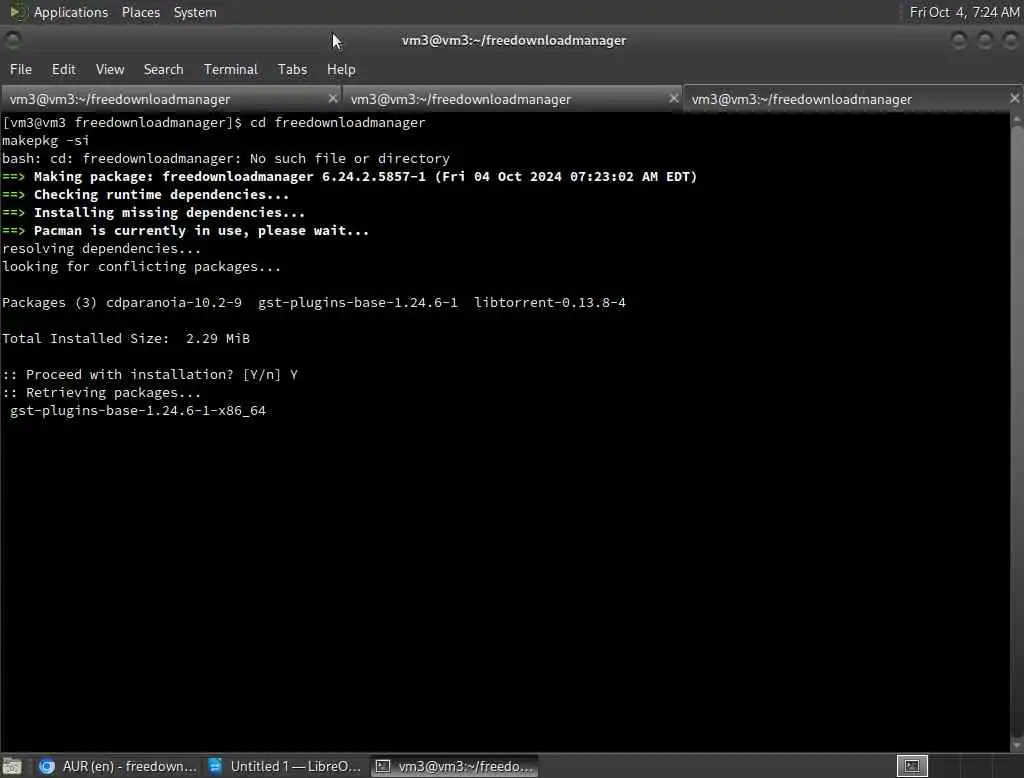Open the Applications menu
1024x778 pixels.
[x=71, y=12]
